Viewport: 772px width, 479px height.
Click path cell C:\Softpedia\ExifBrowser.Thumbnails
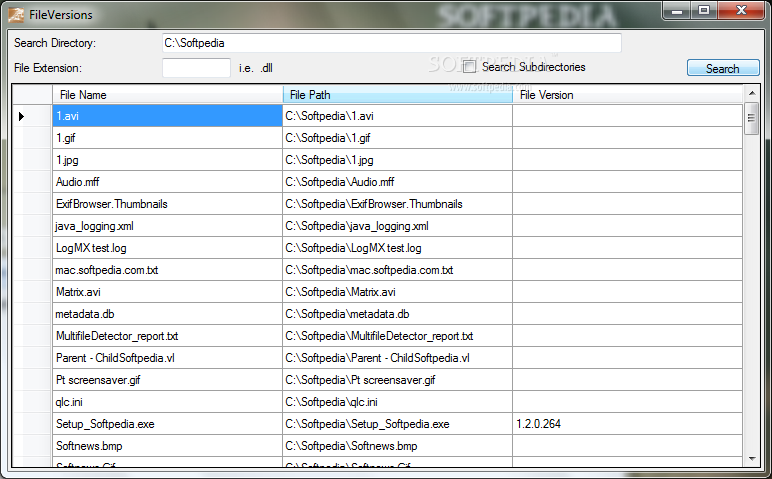tap(397, 204)
